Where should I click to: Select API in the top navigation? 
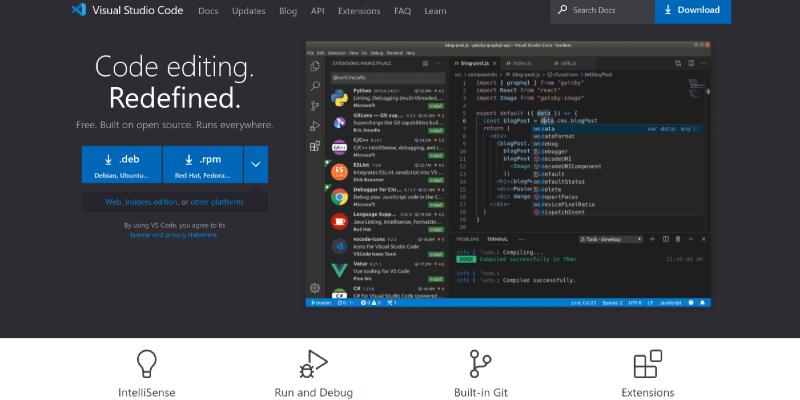tap(317, 10)
